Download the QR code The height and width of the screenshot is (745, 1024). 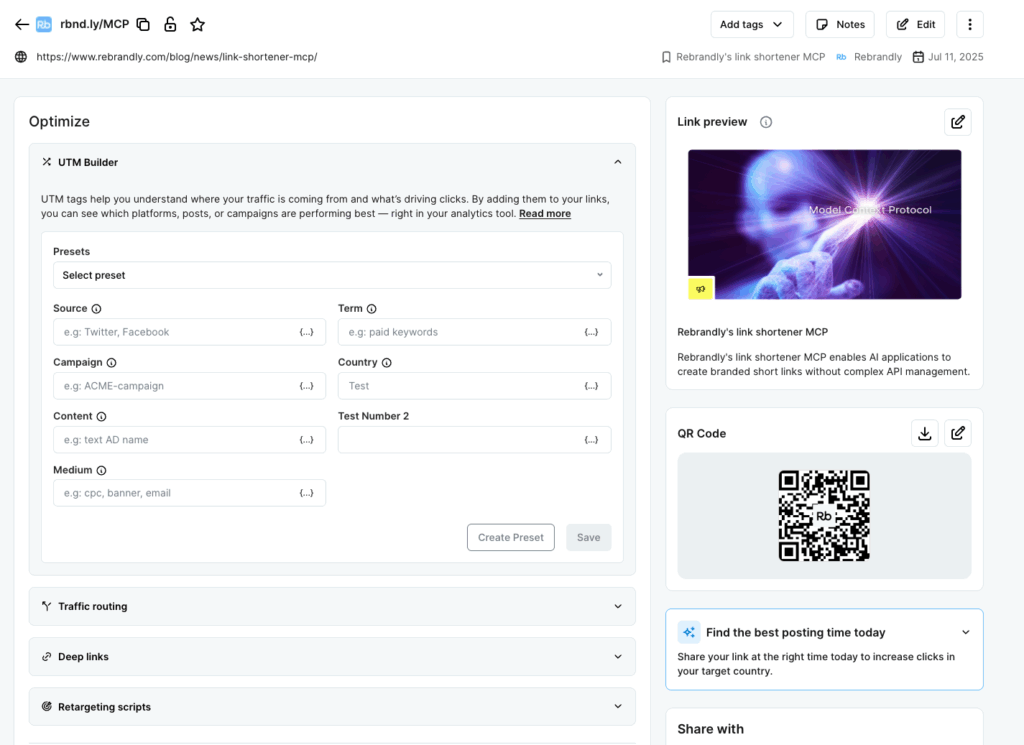click(925, 434)
